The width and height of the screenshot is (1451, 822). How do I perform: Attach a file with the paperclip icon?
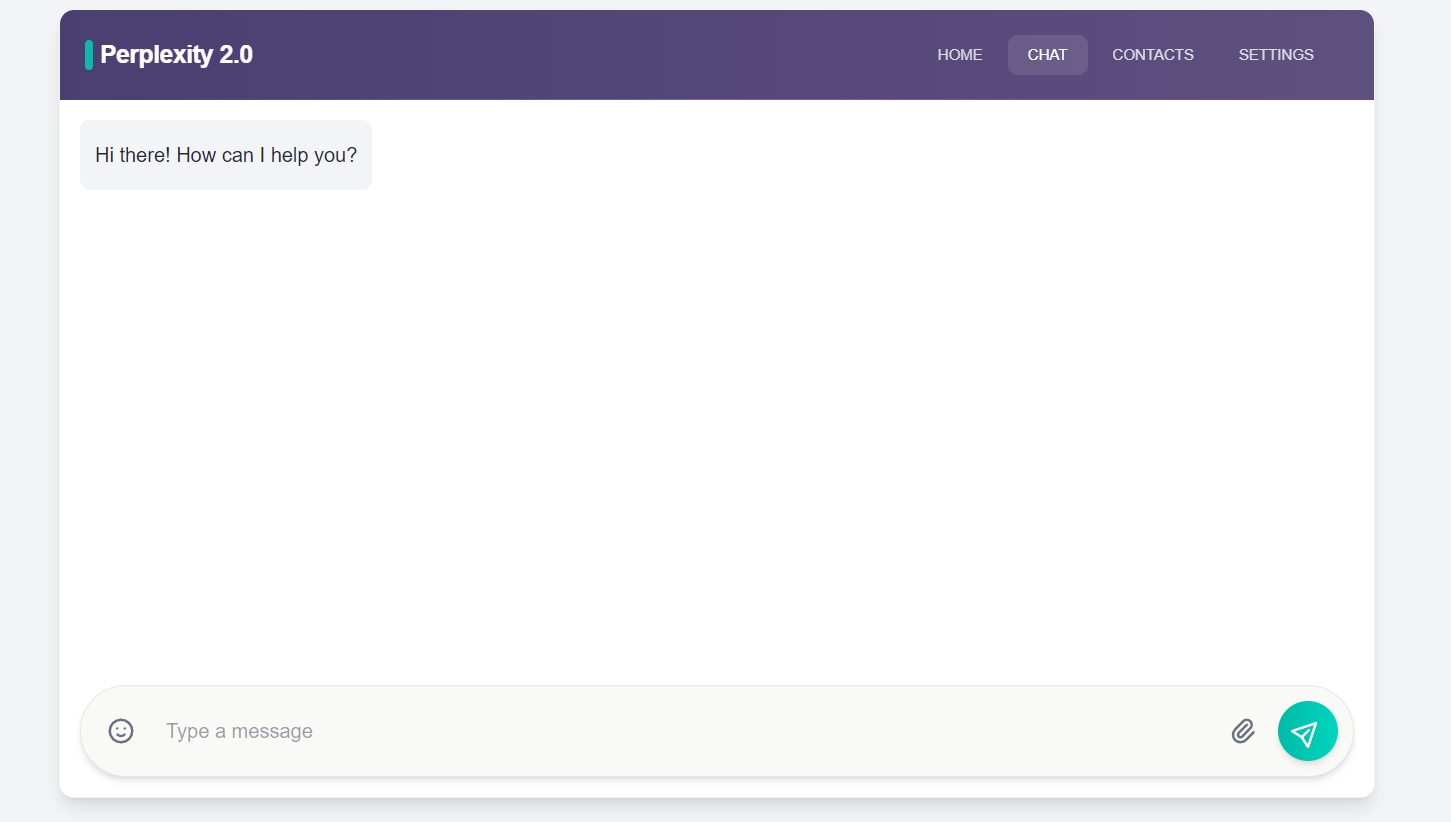click(1243, 731)
